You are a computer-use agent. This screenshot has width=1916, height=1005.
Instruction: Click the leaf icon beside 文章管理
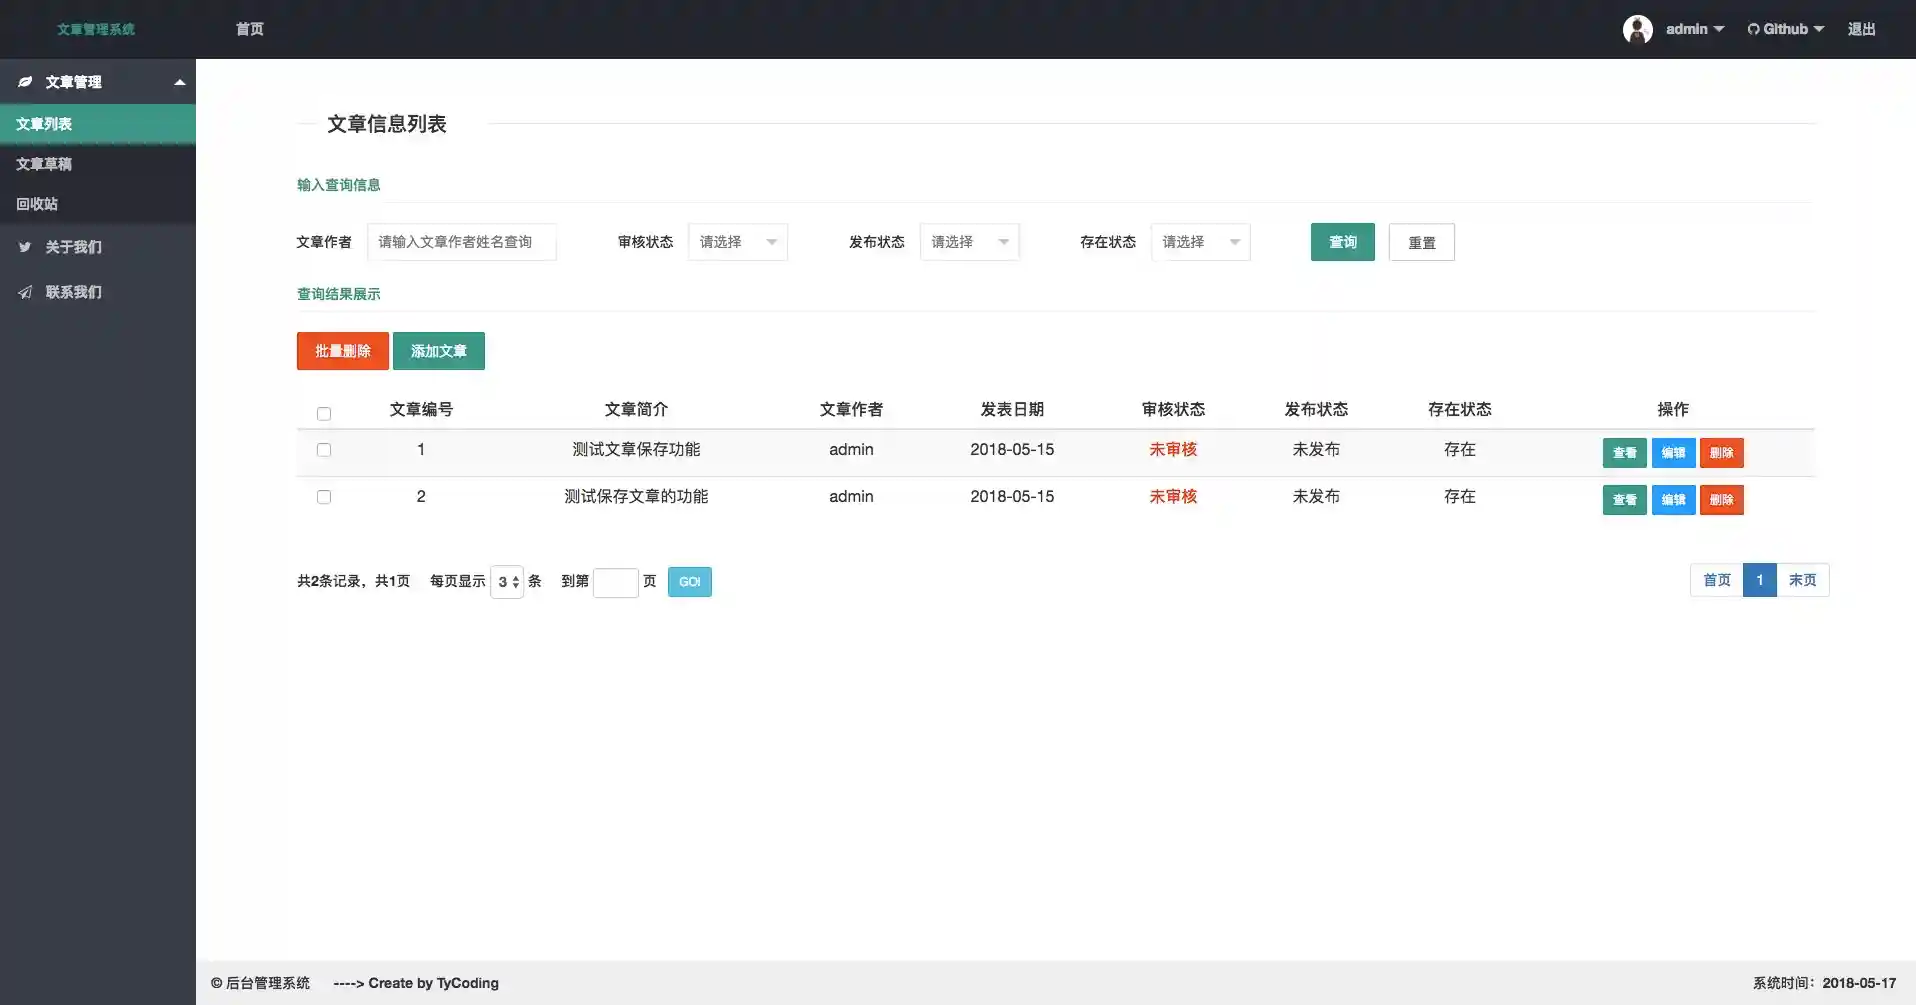25,82
